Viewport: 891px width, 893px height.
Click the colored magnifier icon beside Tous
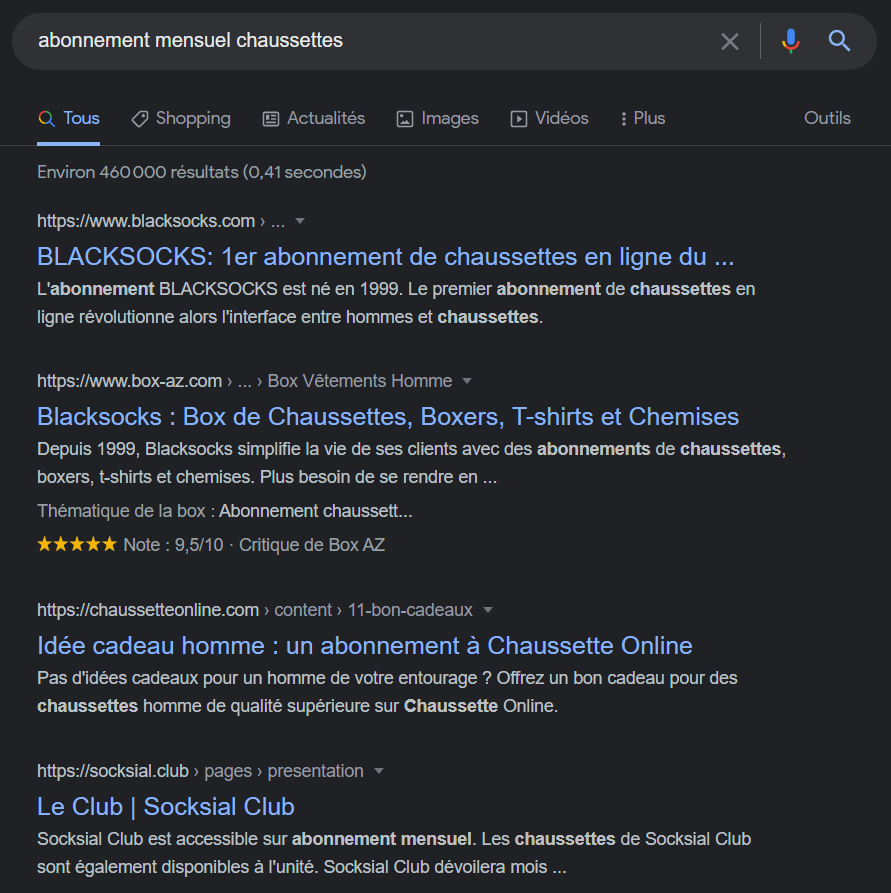(x=47, y=118)
